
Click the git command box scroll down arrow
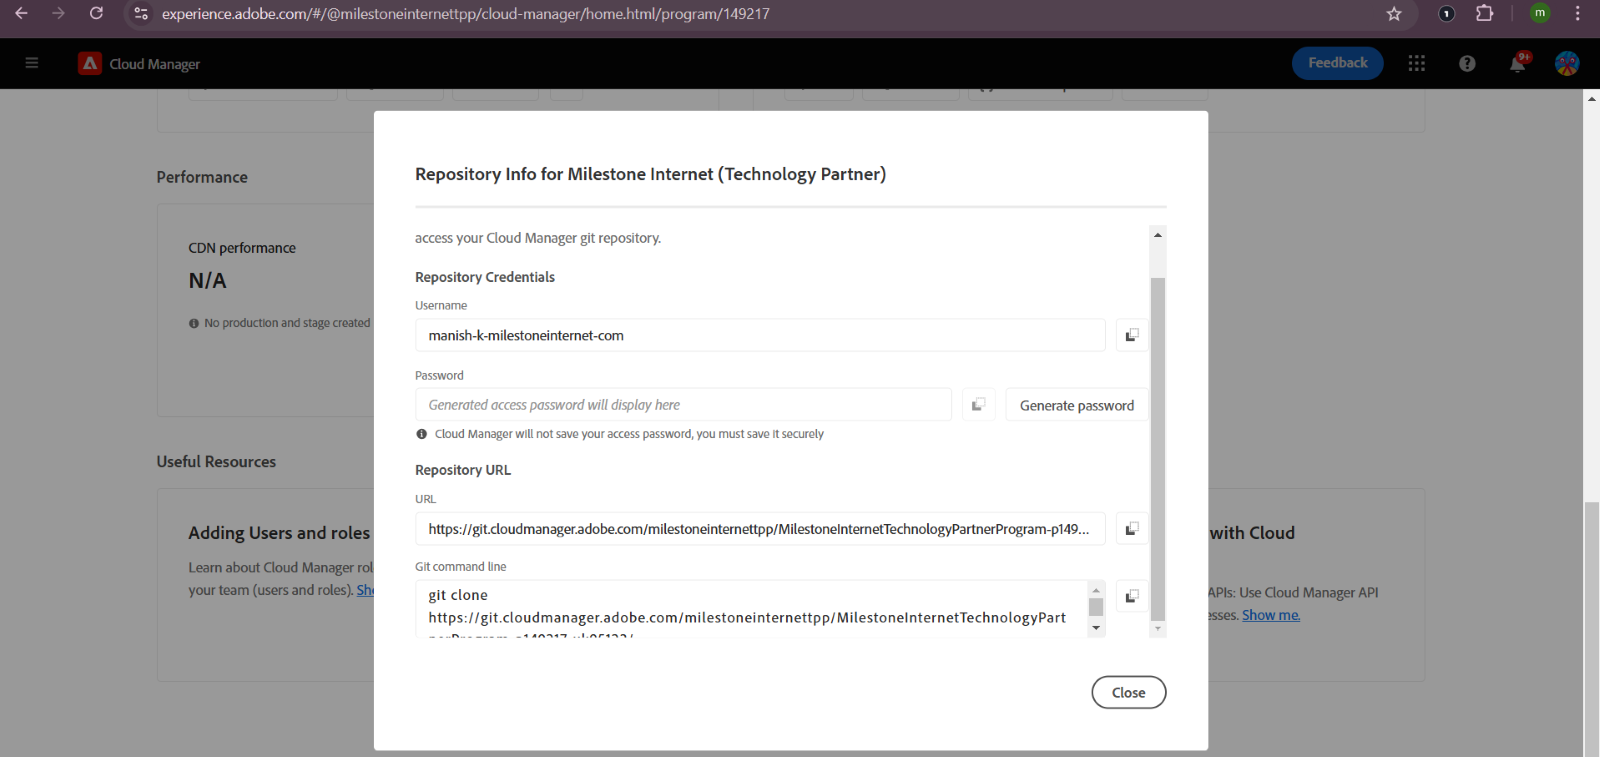click(x=1096, y=628)
